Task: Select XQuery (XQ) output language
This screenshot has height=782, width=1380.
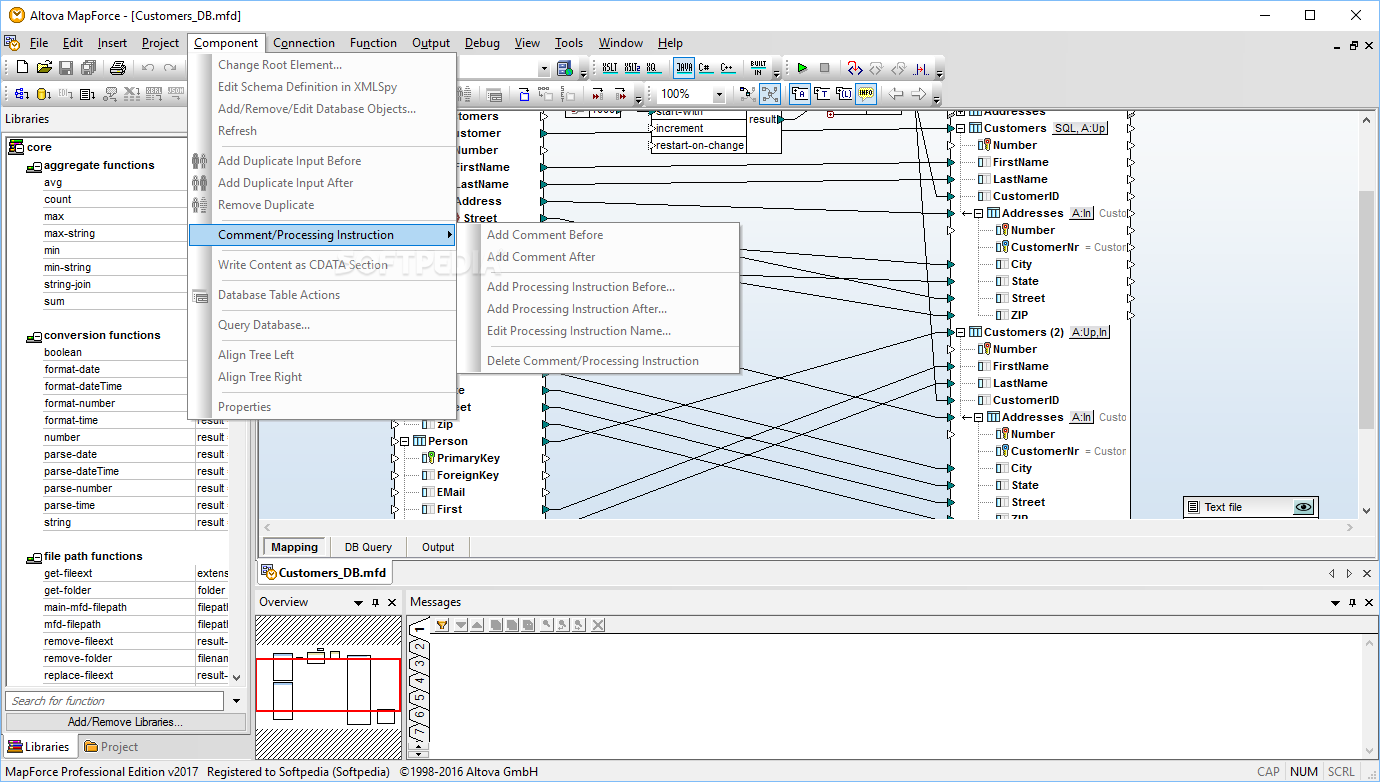Action: [x=652, y=67]
